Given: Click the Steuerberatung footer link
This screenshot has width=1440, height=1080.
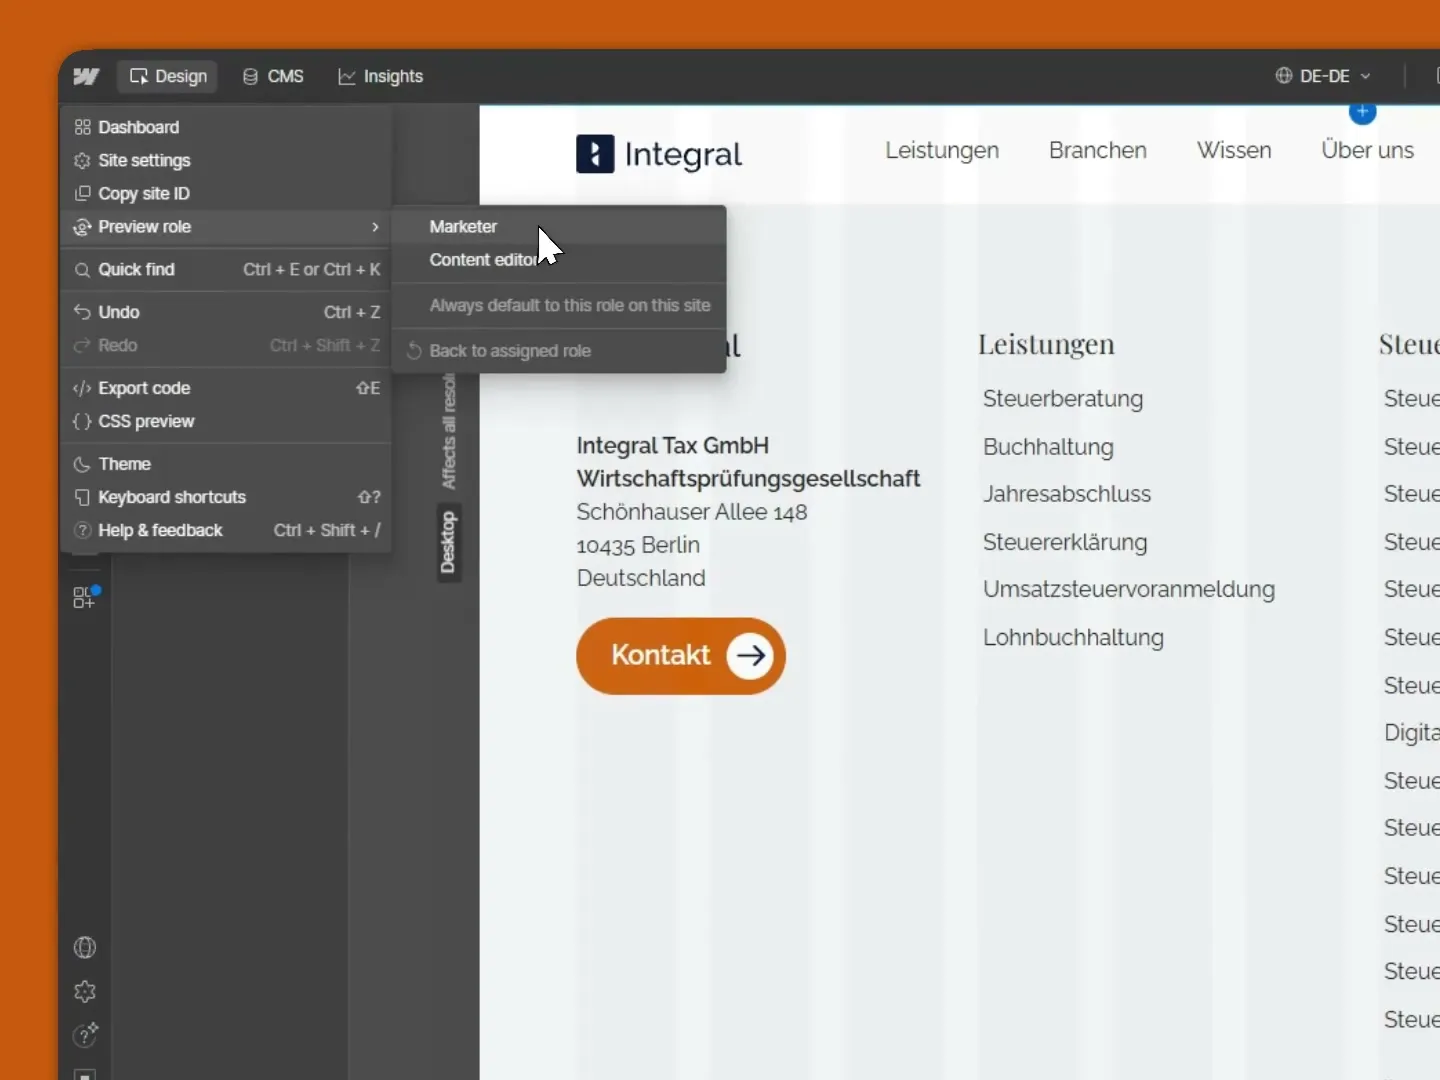Looking at the screenshot, I should (1063, 399).
